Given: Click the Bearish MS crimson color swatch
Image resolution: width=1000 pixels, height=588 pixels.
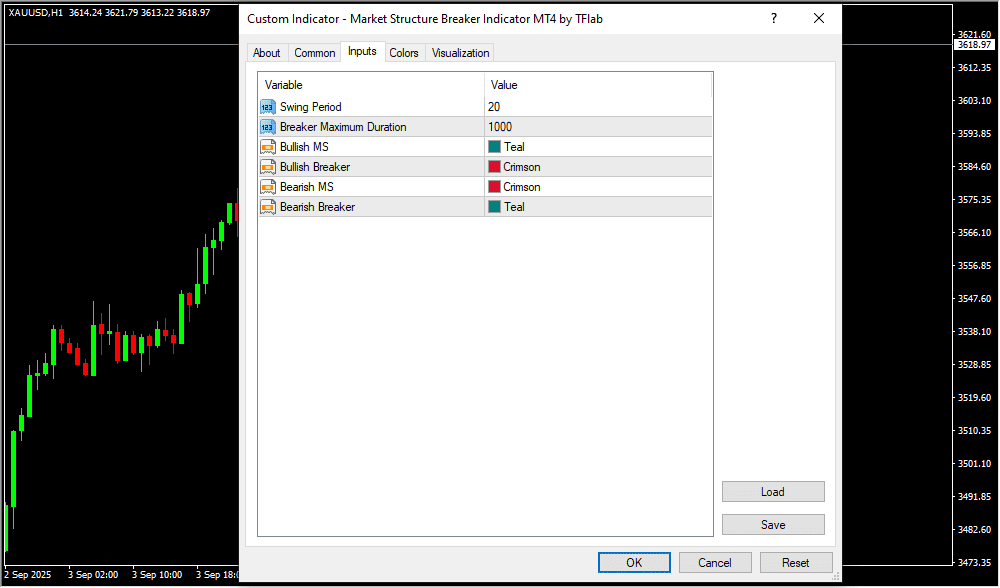Looking at the screenshot, I should pos(494,187).
